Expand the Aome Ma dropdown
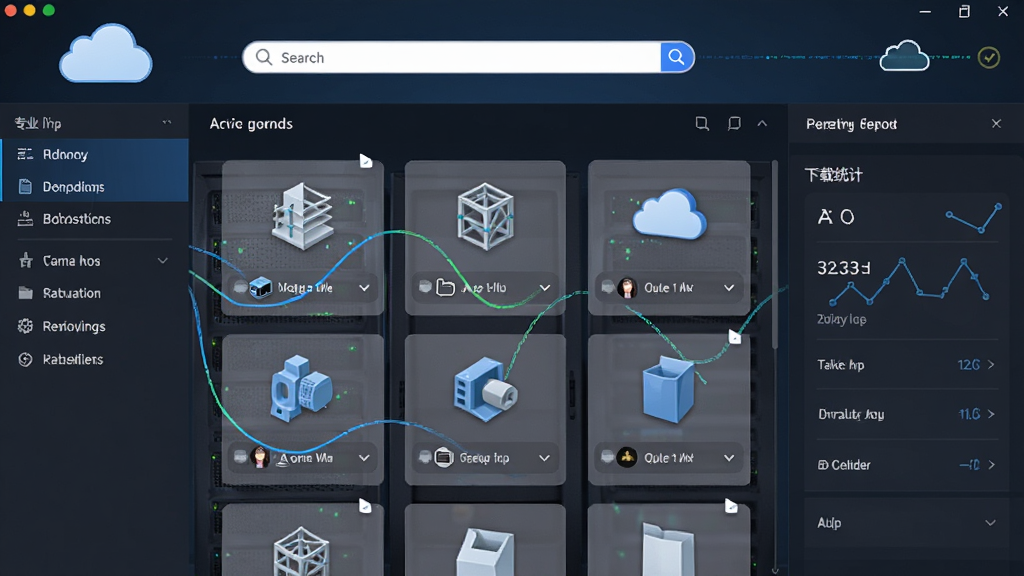 coord(364,458)
